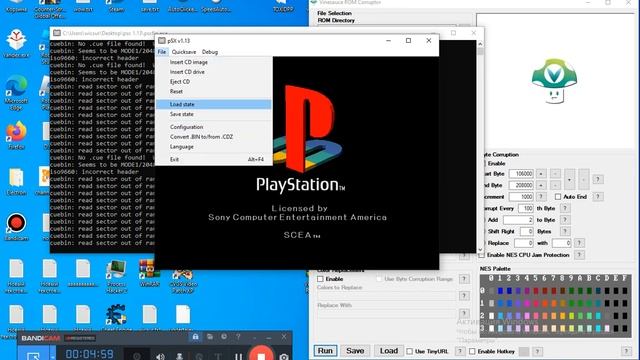Open Firefox desktop icon
Image resolution: width=640 pixels, height=360 pixels.
click(16, 135)
